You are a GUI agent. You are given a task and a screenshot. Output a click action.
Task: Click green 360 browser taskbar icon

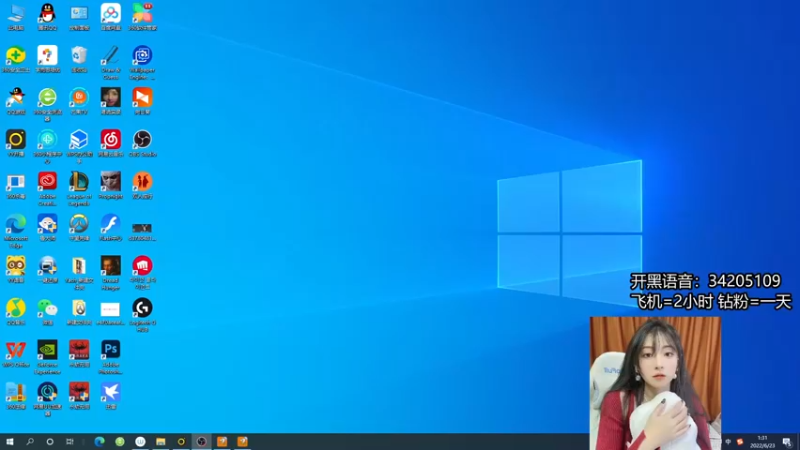click(x=120, y=441)
